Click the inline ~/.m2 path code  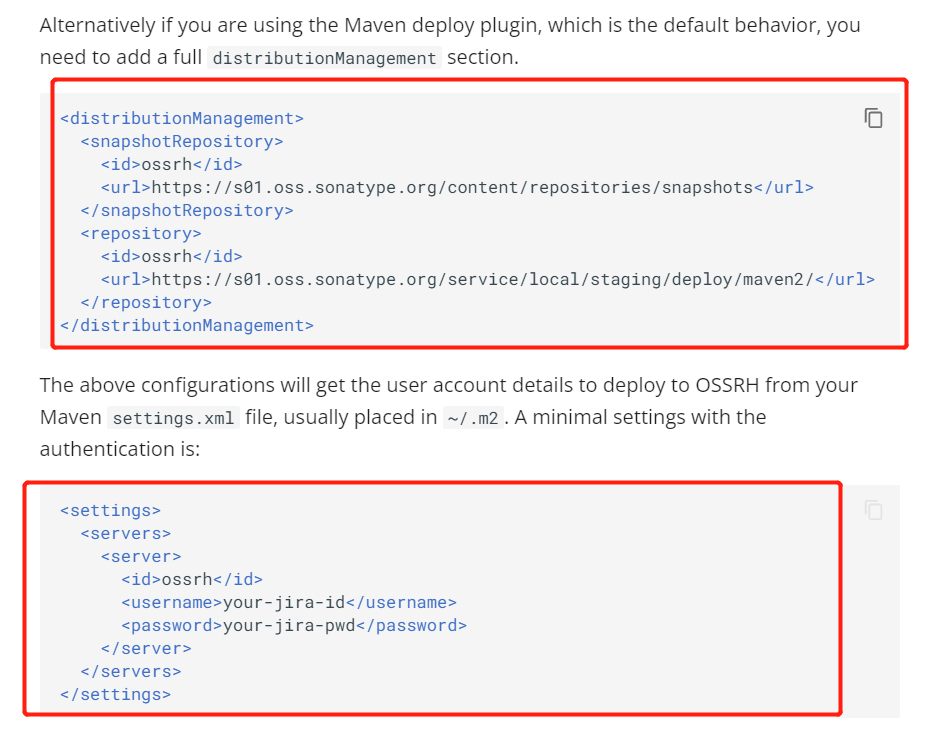click(473, 418)
